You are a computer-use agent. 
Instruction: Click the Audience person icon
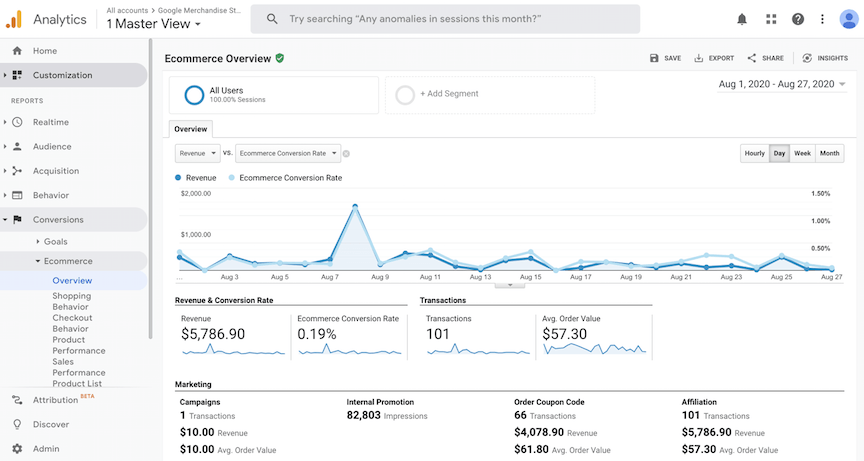[17, 147]
